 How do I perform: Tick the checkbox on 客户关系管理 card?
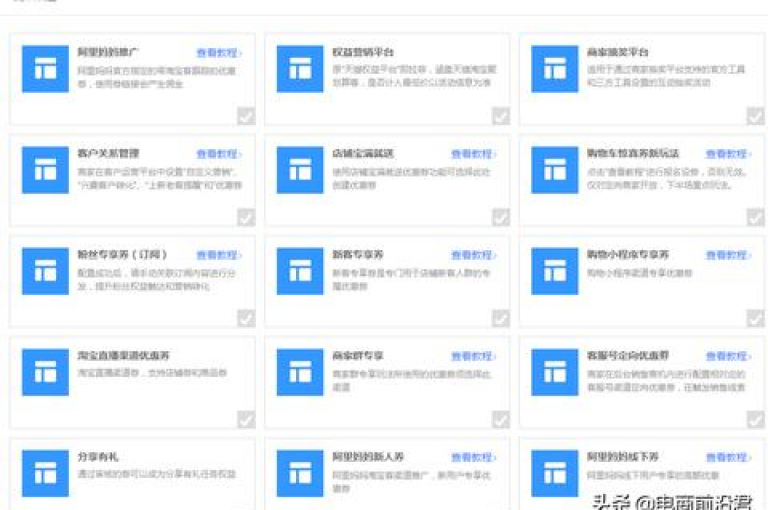(x=246, y=217)
